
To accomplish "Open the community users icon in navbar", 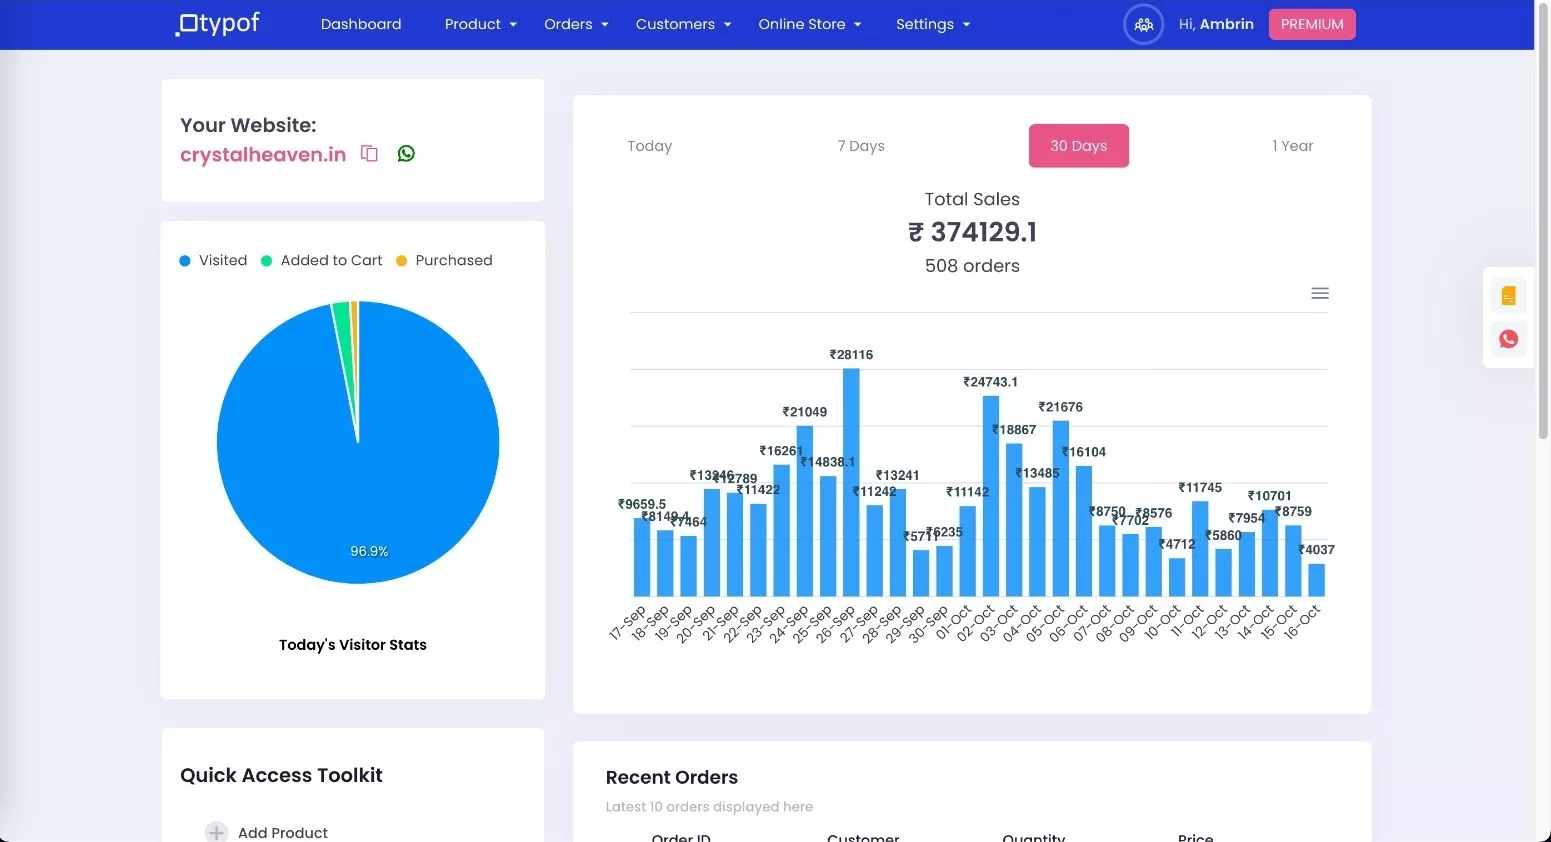I will coord(1143,24).
